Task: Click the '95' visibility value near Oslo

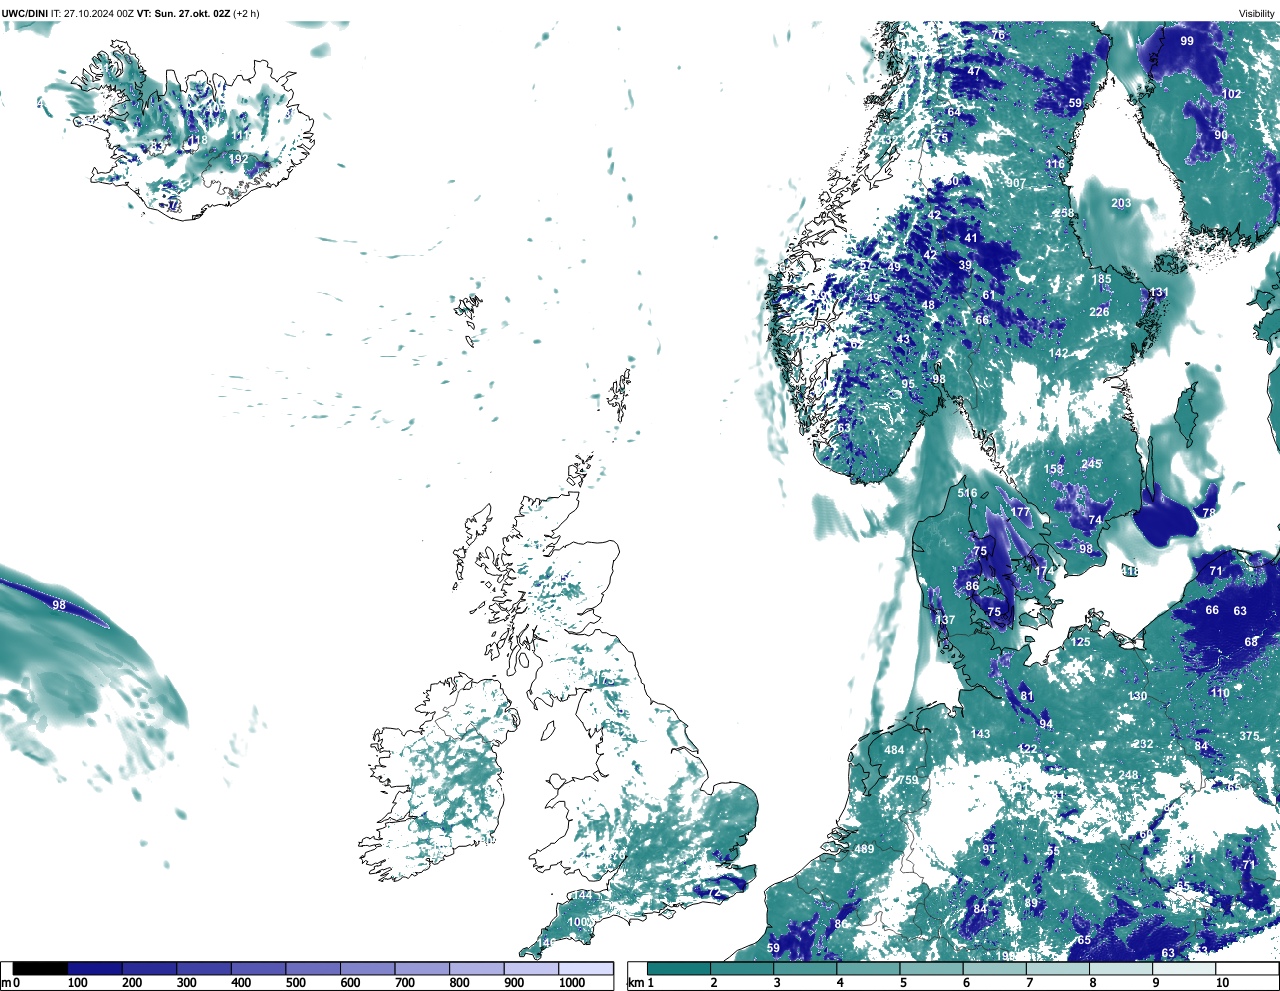Action: [x=908, y=384]
